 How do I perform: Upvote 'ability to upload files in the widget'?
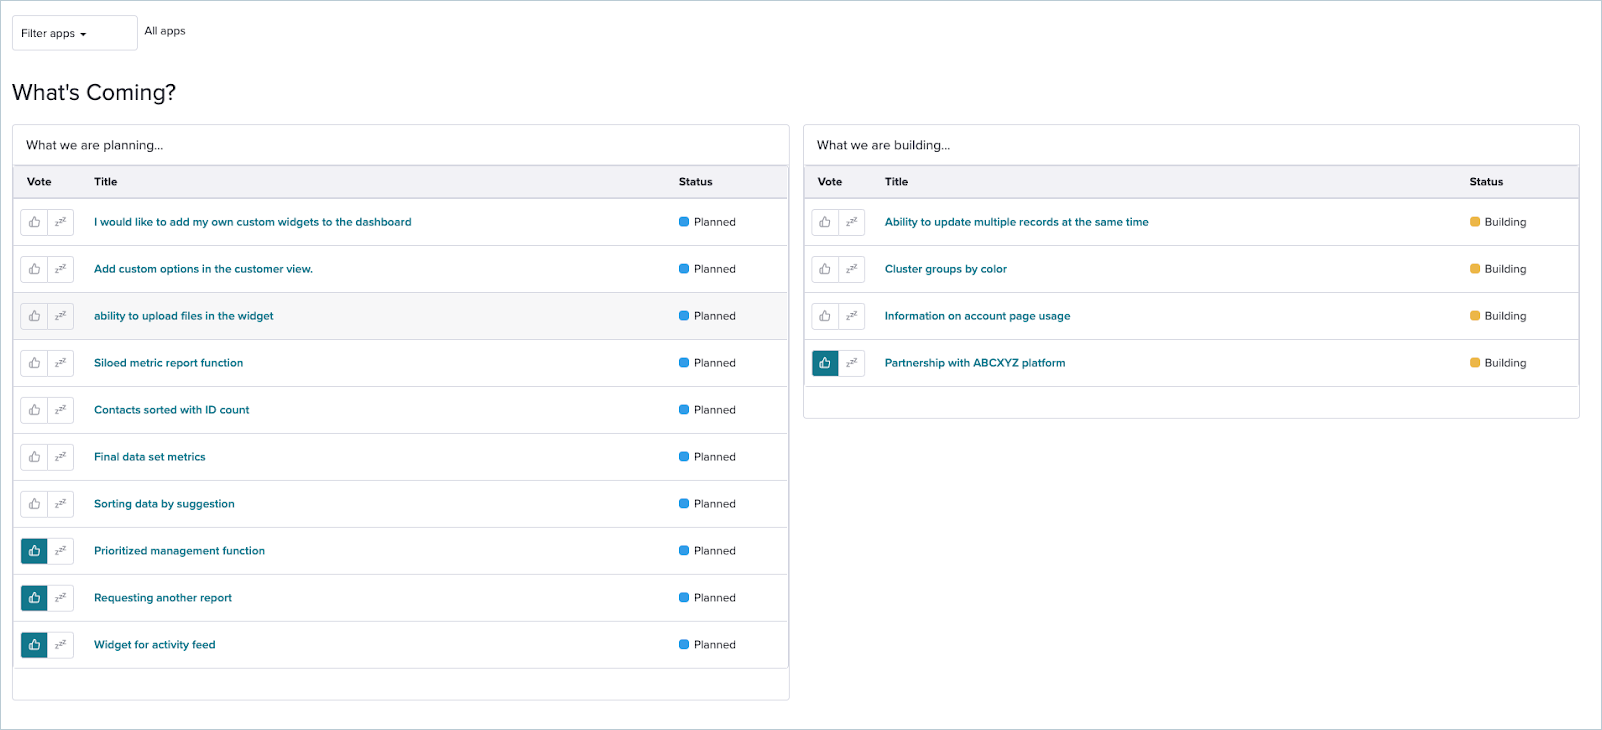tap(34, 316)
